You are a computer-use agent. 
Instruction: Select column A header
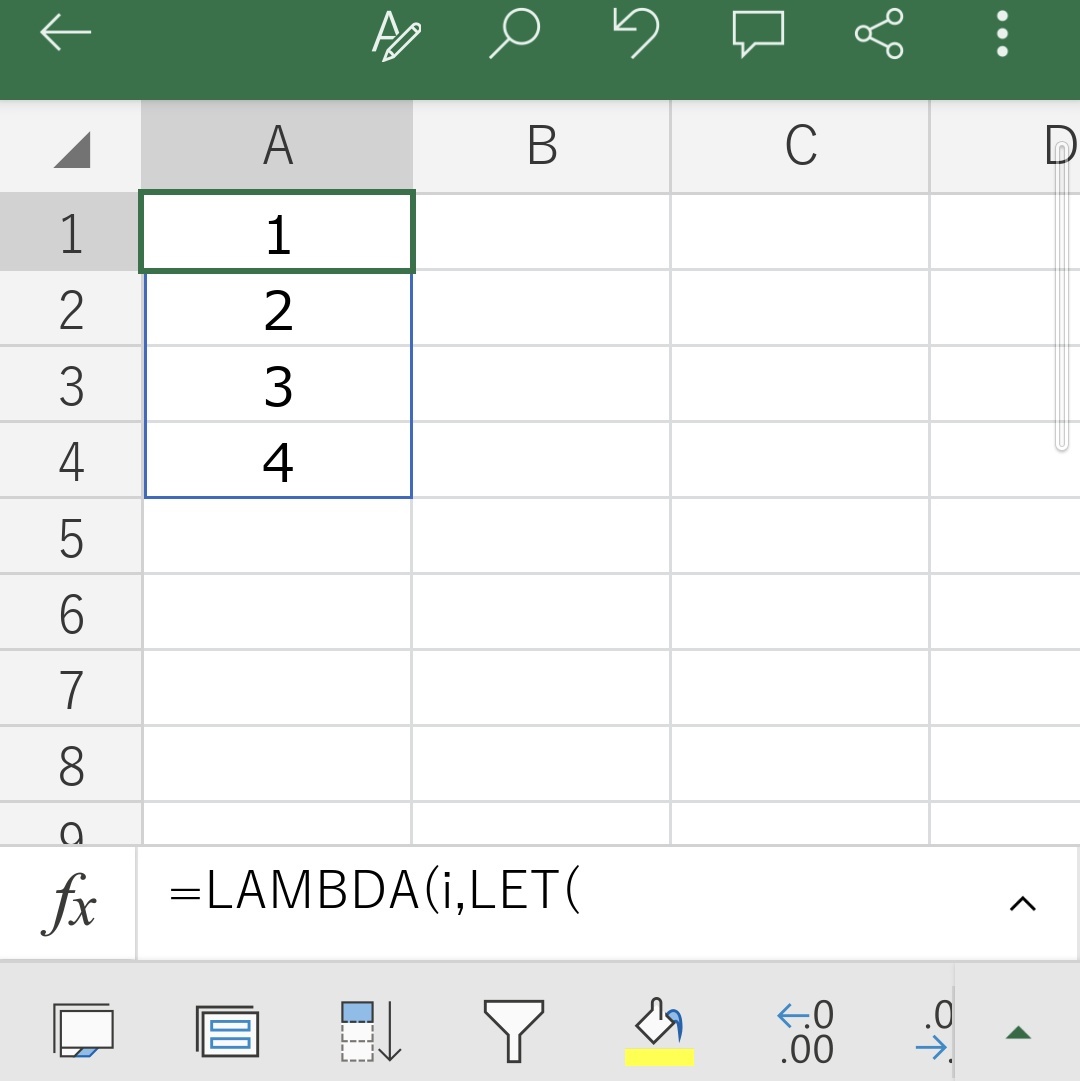pyautogui.click(x=277, y=146)
